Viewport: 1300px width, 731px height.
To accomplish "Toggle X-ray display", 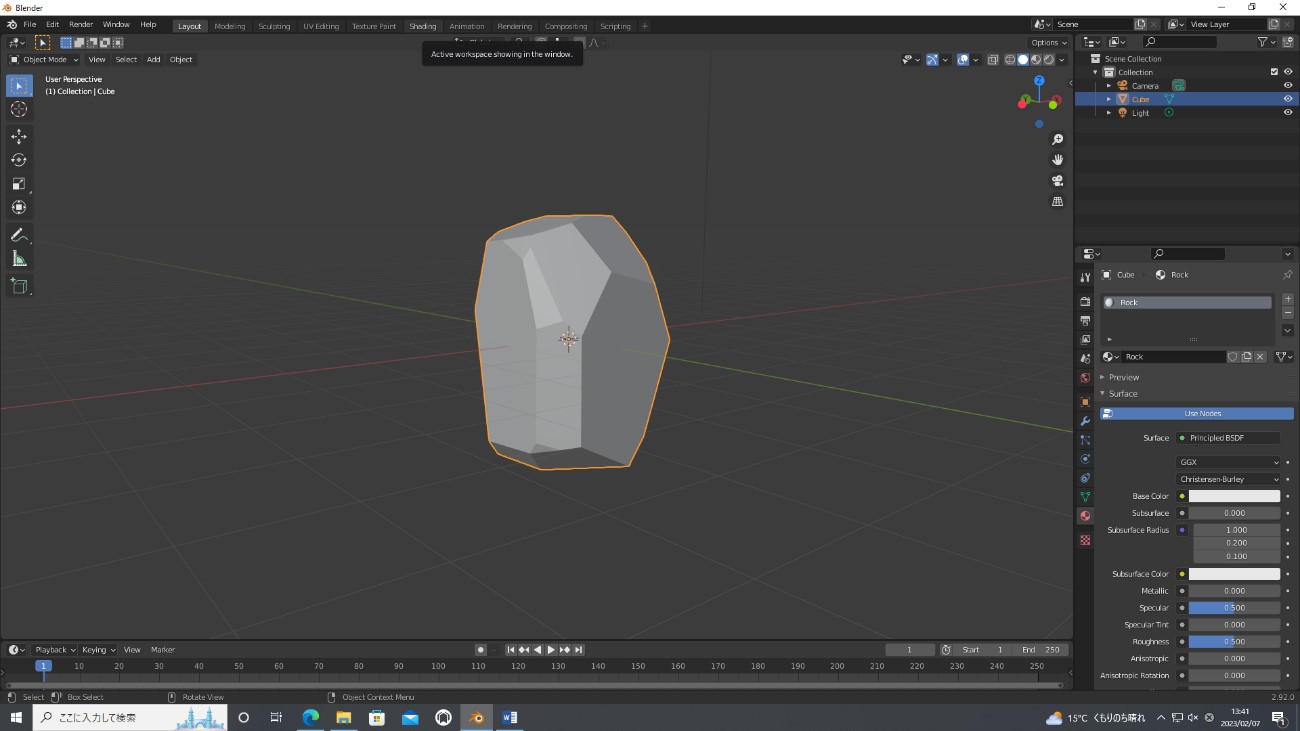I will coord(993,60).
